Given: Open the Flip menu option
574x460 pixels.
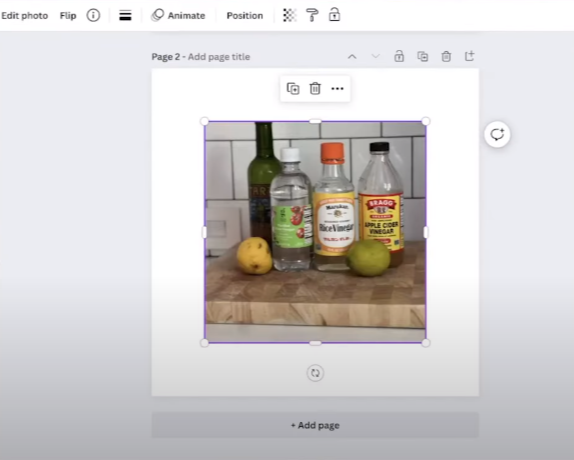Looking at the screenshot, I should tap(68, 16).
